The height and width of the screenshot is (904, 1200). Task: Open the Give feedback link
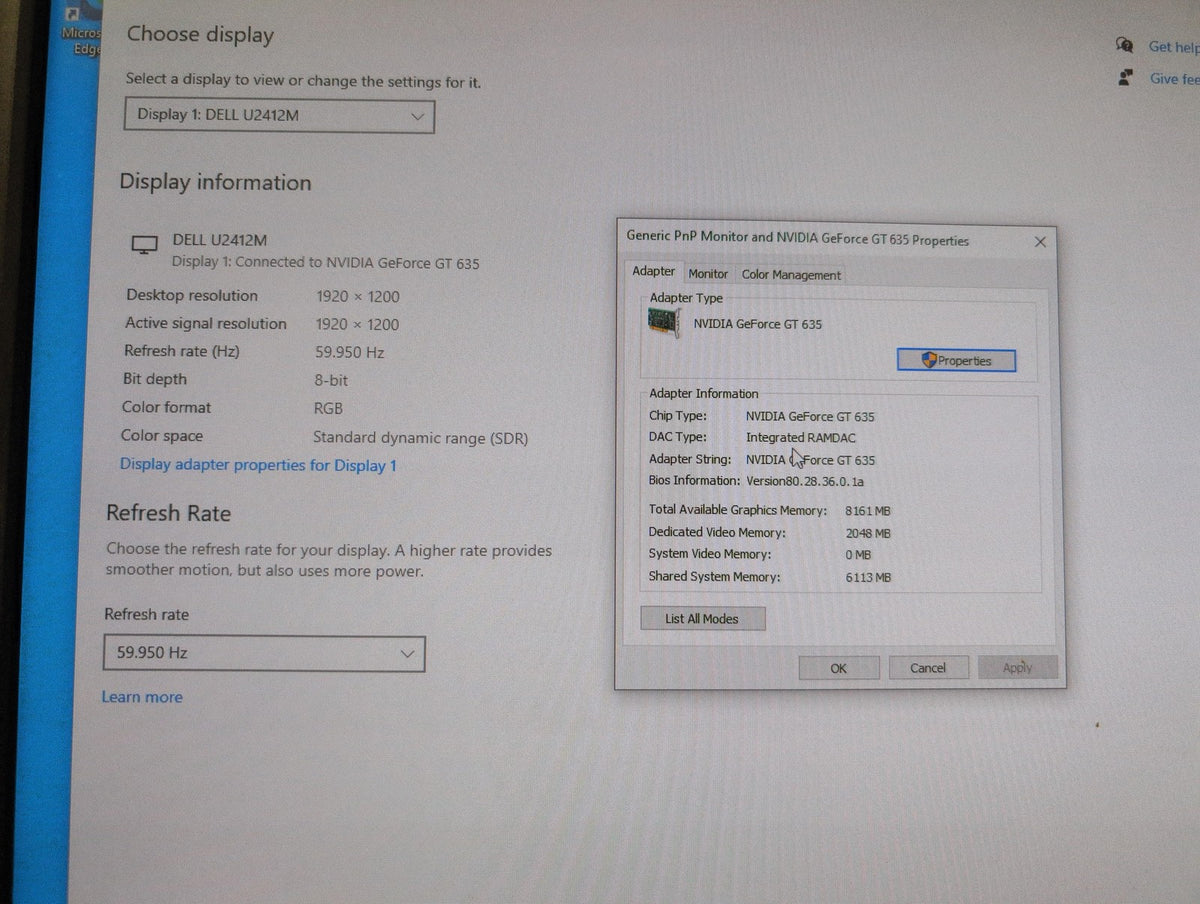point(1174,79)
